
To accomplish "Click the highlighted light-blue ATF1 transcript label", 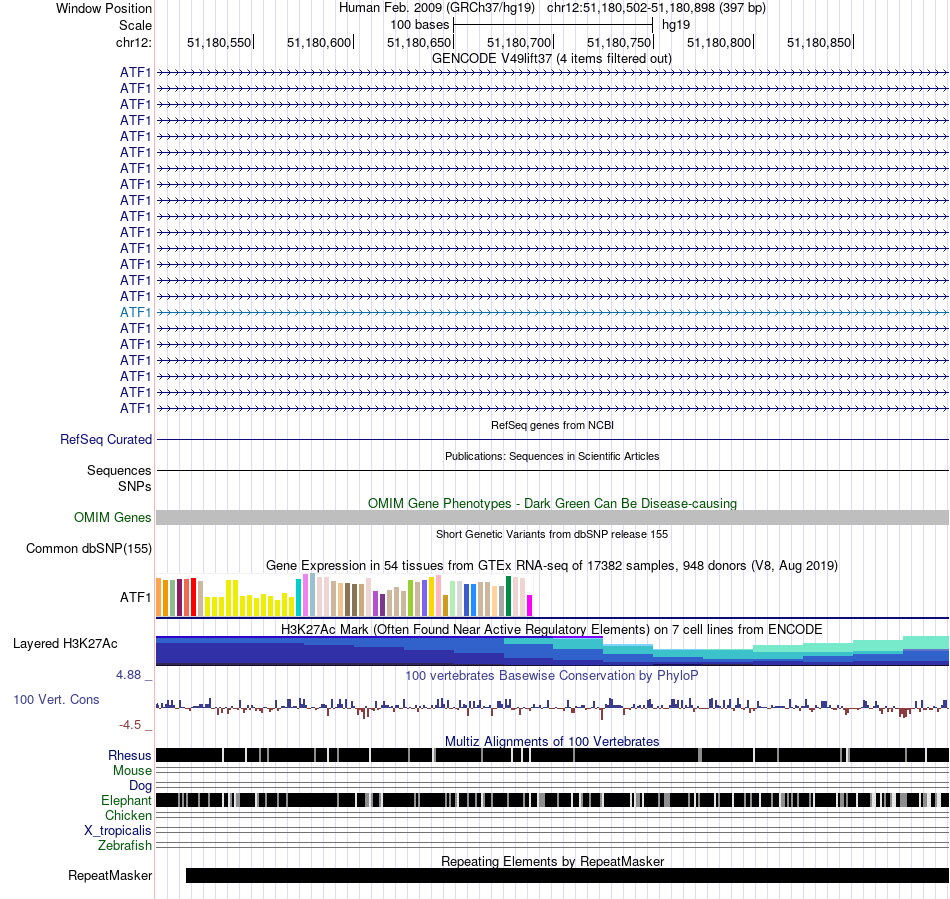I will (135, 312).
